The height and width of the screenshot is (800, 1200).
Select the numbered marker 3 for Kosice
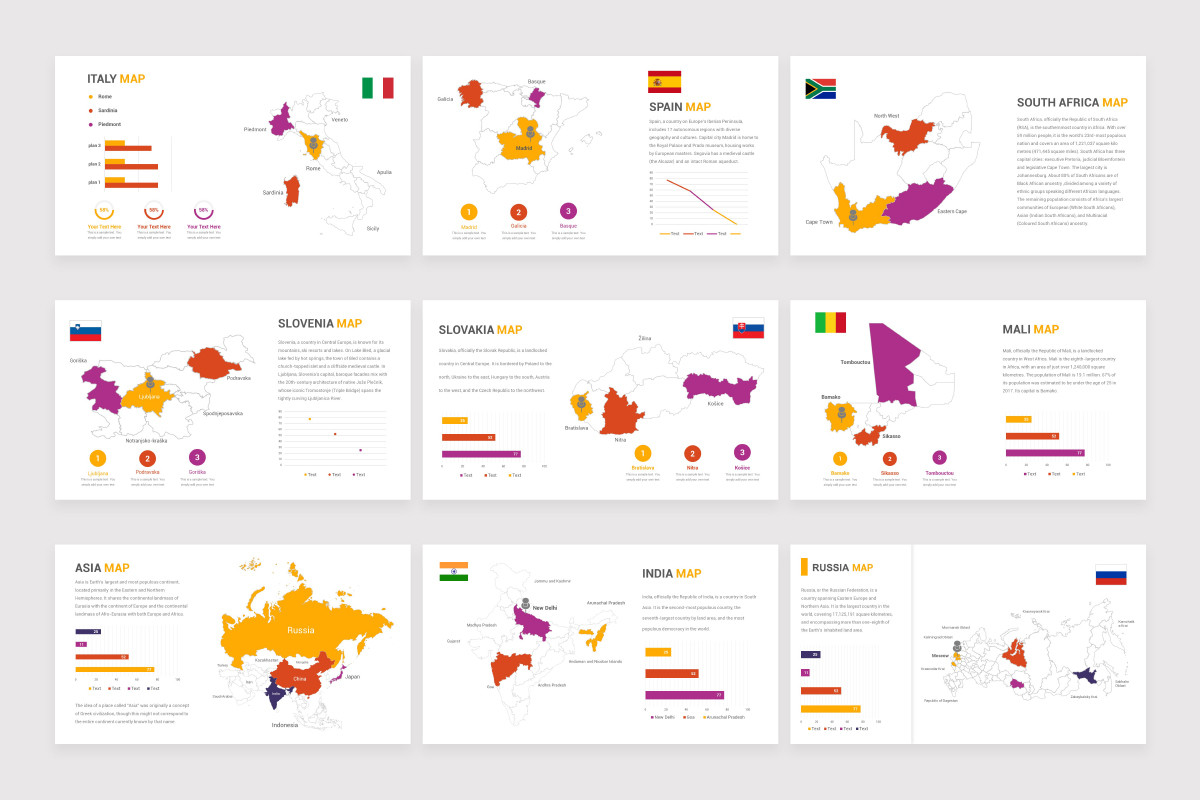click(742, 451)
